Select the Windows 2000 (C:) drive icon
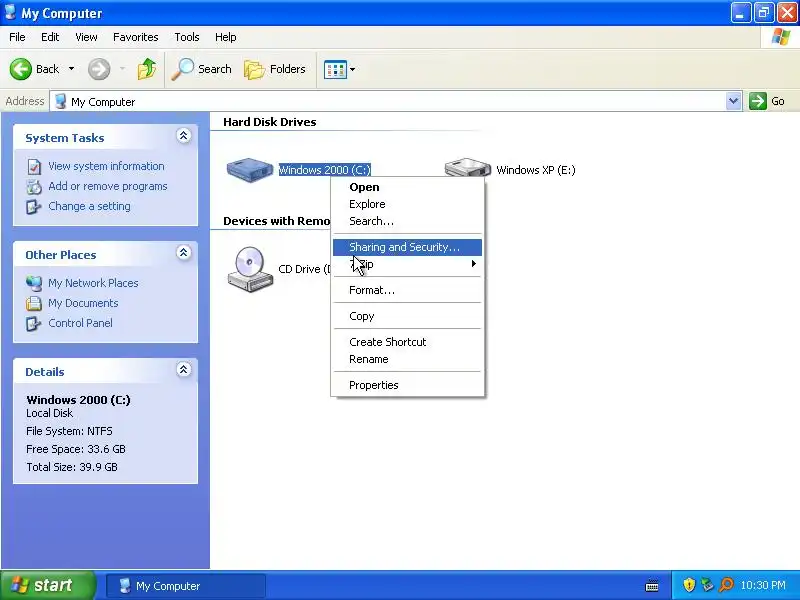Screen dimensions: 800x600 (250, 170)
